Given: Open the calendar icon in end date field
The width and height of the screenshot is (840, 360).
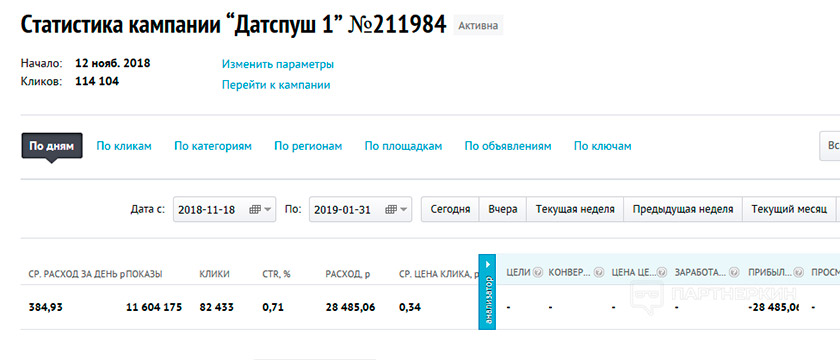Looking at the screenshot, I should [x=391, y=209].
